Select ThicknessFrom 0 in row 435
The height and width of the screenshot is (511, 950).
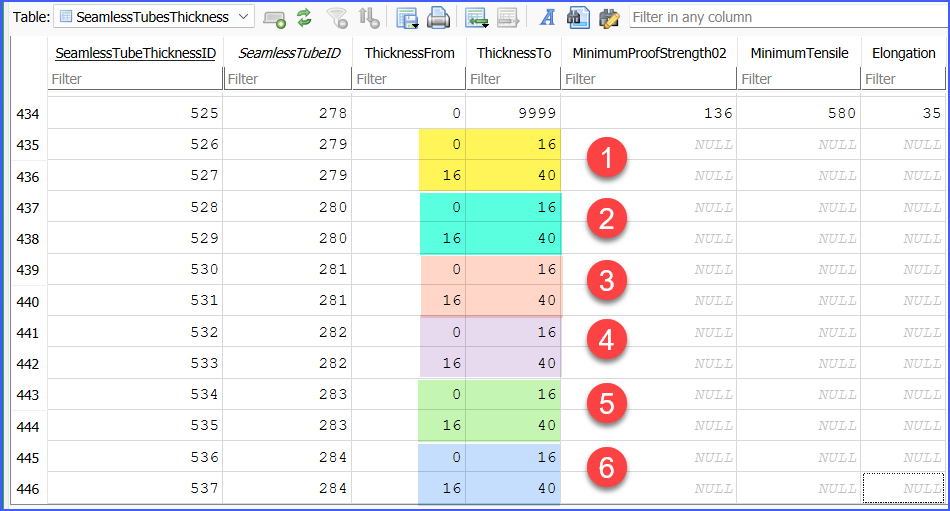[409, 145]
